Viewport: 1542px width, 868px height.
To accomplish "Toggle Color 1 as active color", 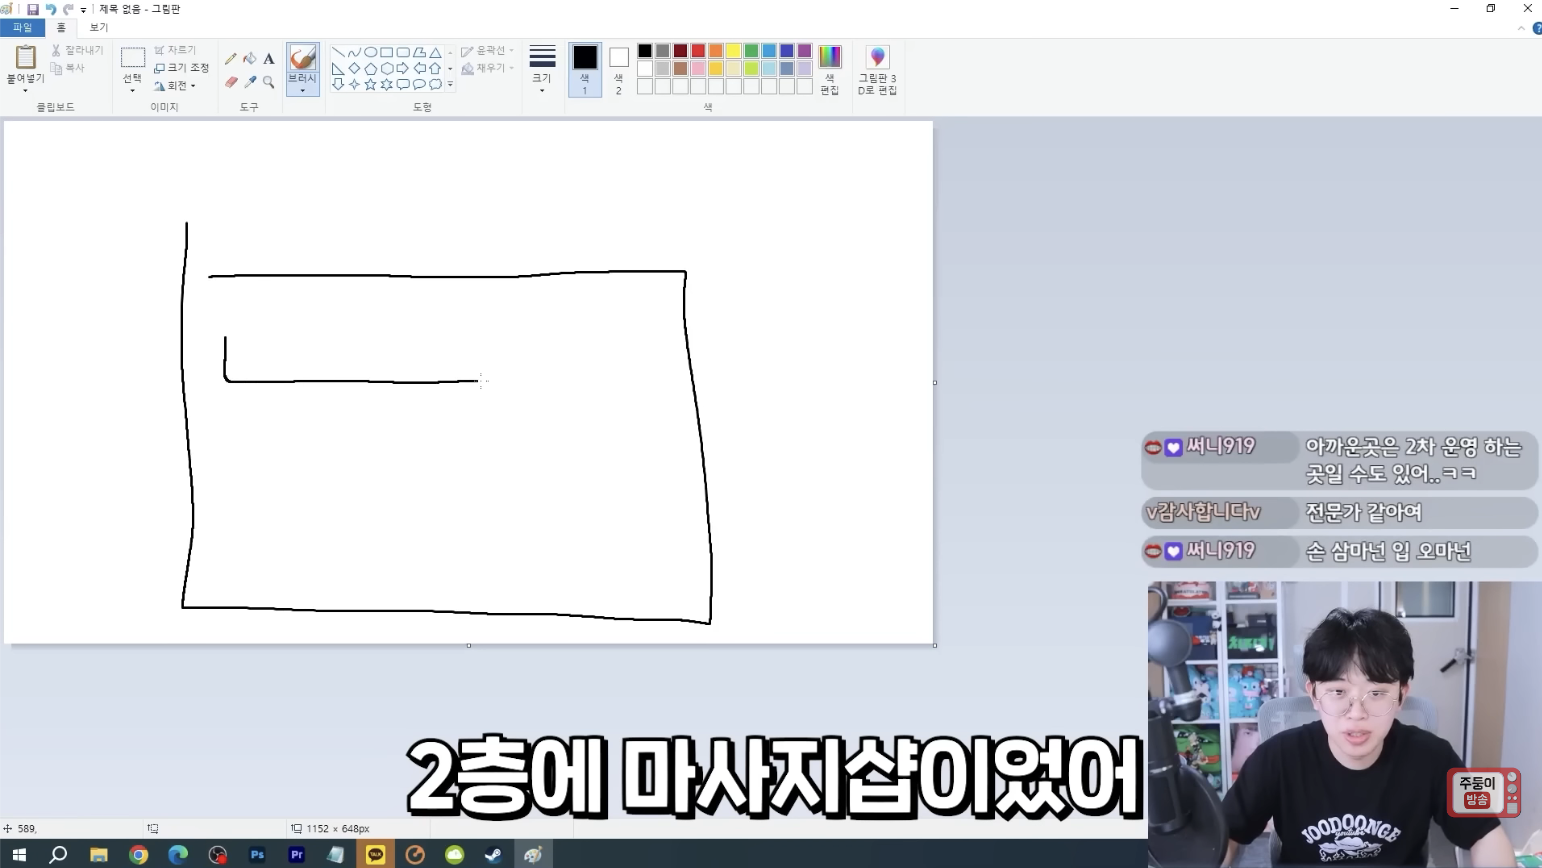I will click(585, 69).
